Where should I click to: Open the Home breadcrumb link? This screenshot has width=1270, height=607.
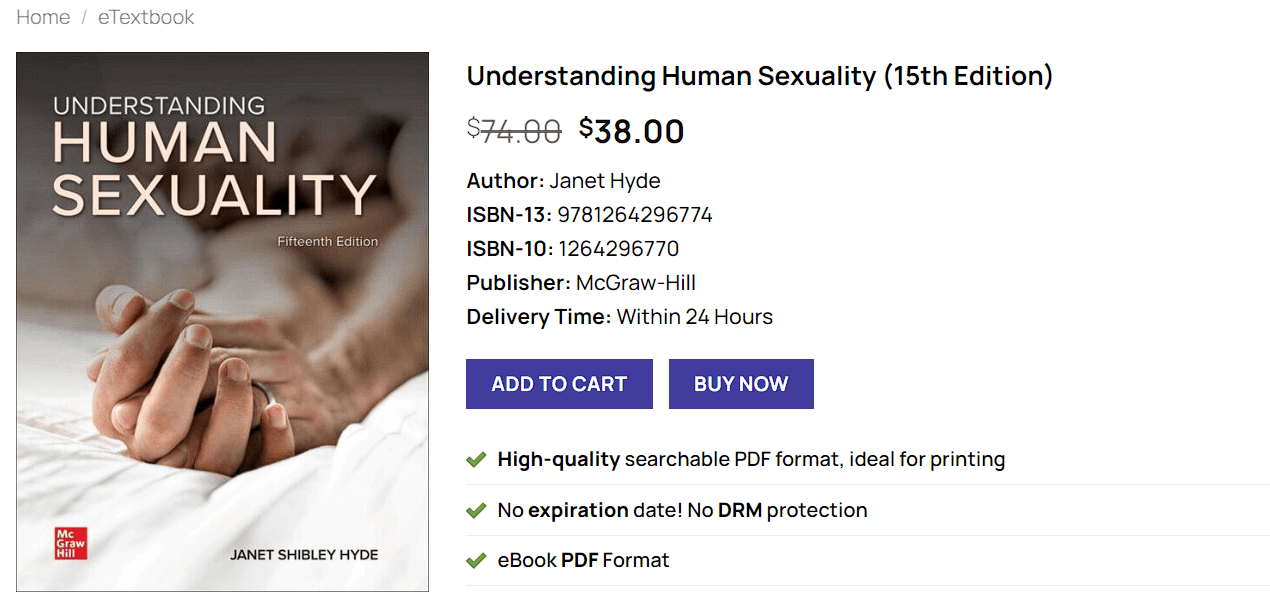click(x=43, y=17)
